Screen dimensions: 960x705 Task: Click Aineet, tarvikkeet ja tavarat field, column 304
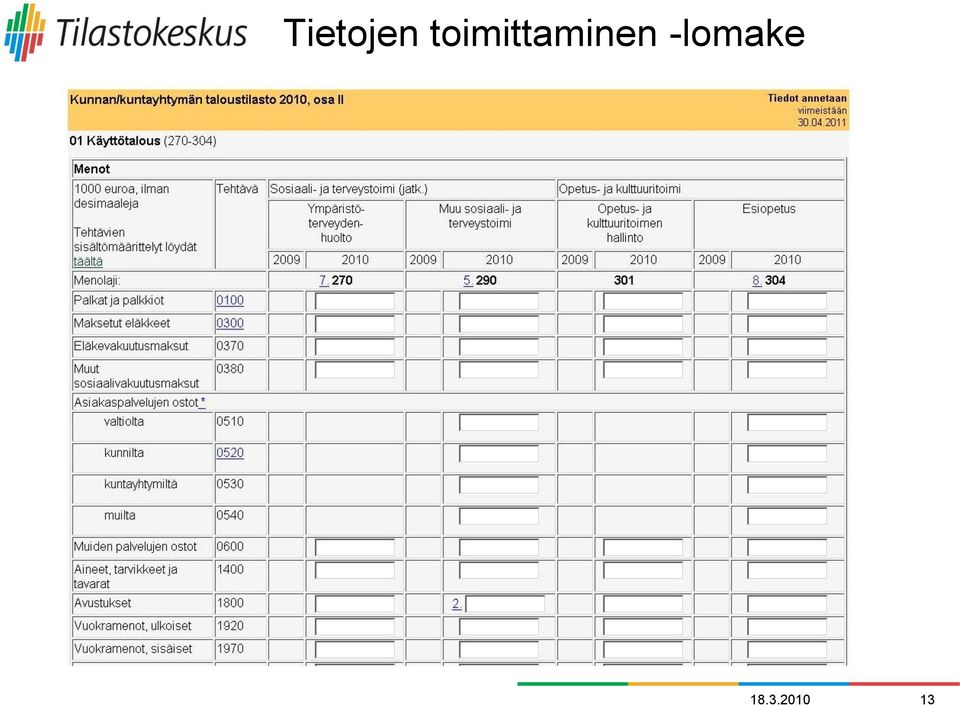tap(787, 570)
